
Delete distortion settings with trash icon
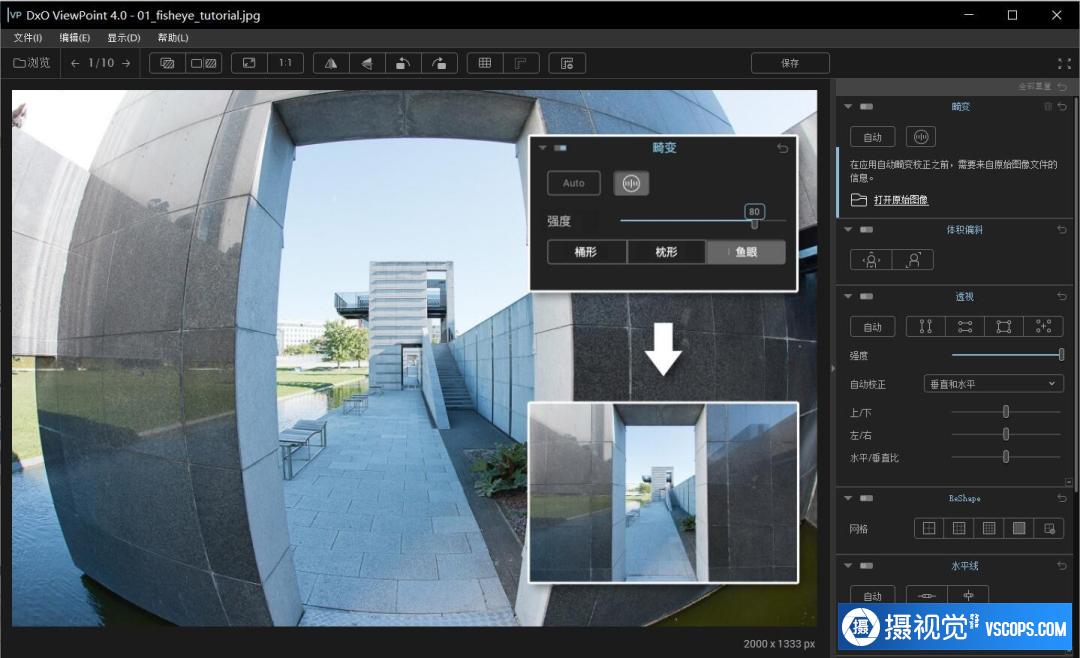pyautogui.click(x=1048, y=107)
